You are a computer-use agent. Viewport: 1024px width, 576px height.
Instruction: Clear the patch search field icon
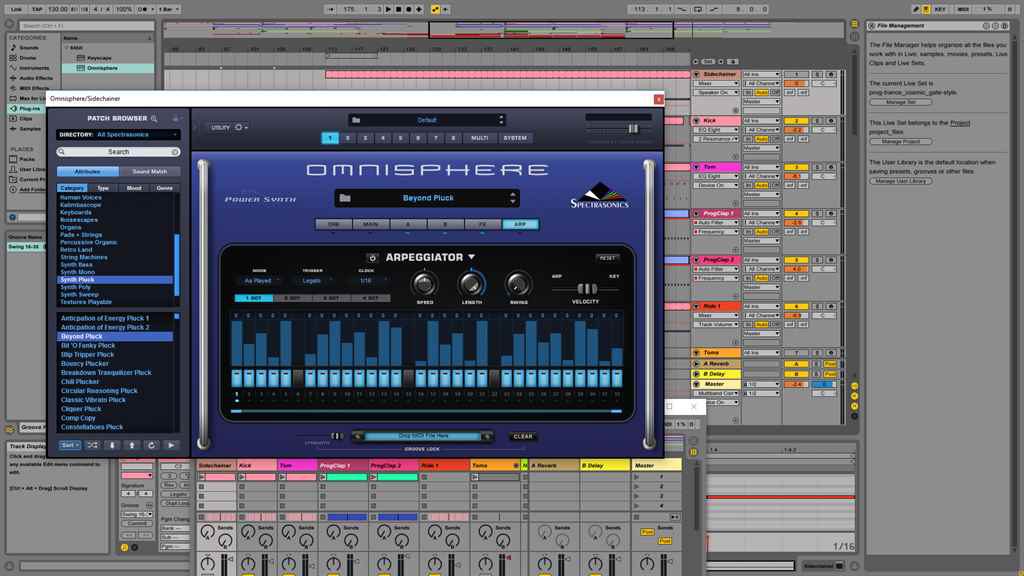click(x=175, y=152)
